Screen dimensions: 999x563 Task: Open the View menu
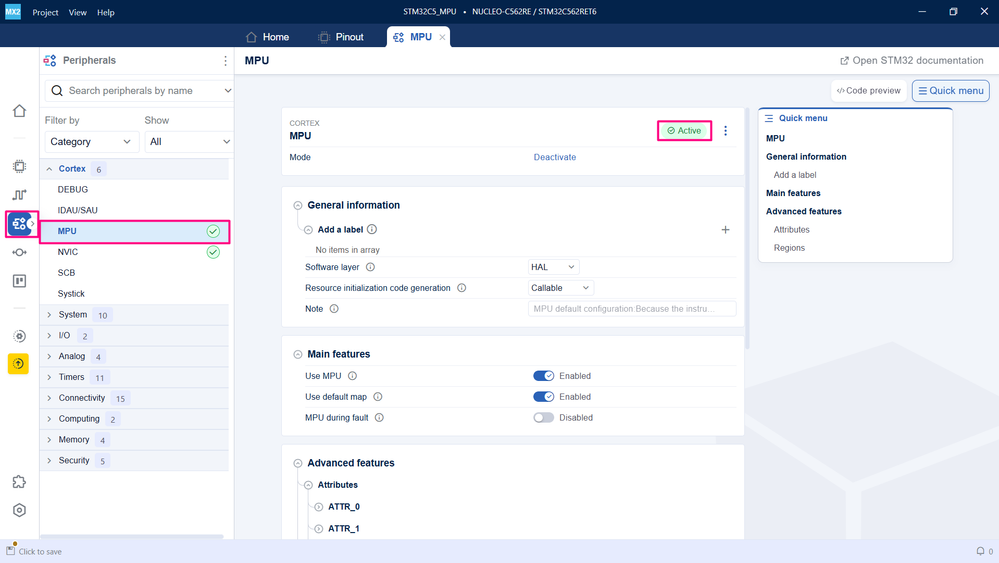click(x=78, y=12)
